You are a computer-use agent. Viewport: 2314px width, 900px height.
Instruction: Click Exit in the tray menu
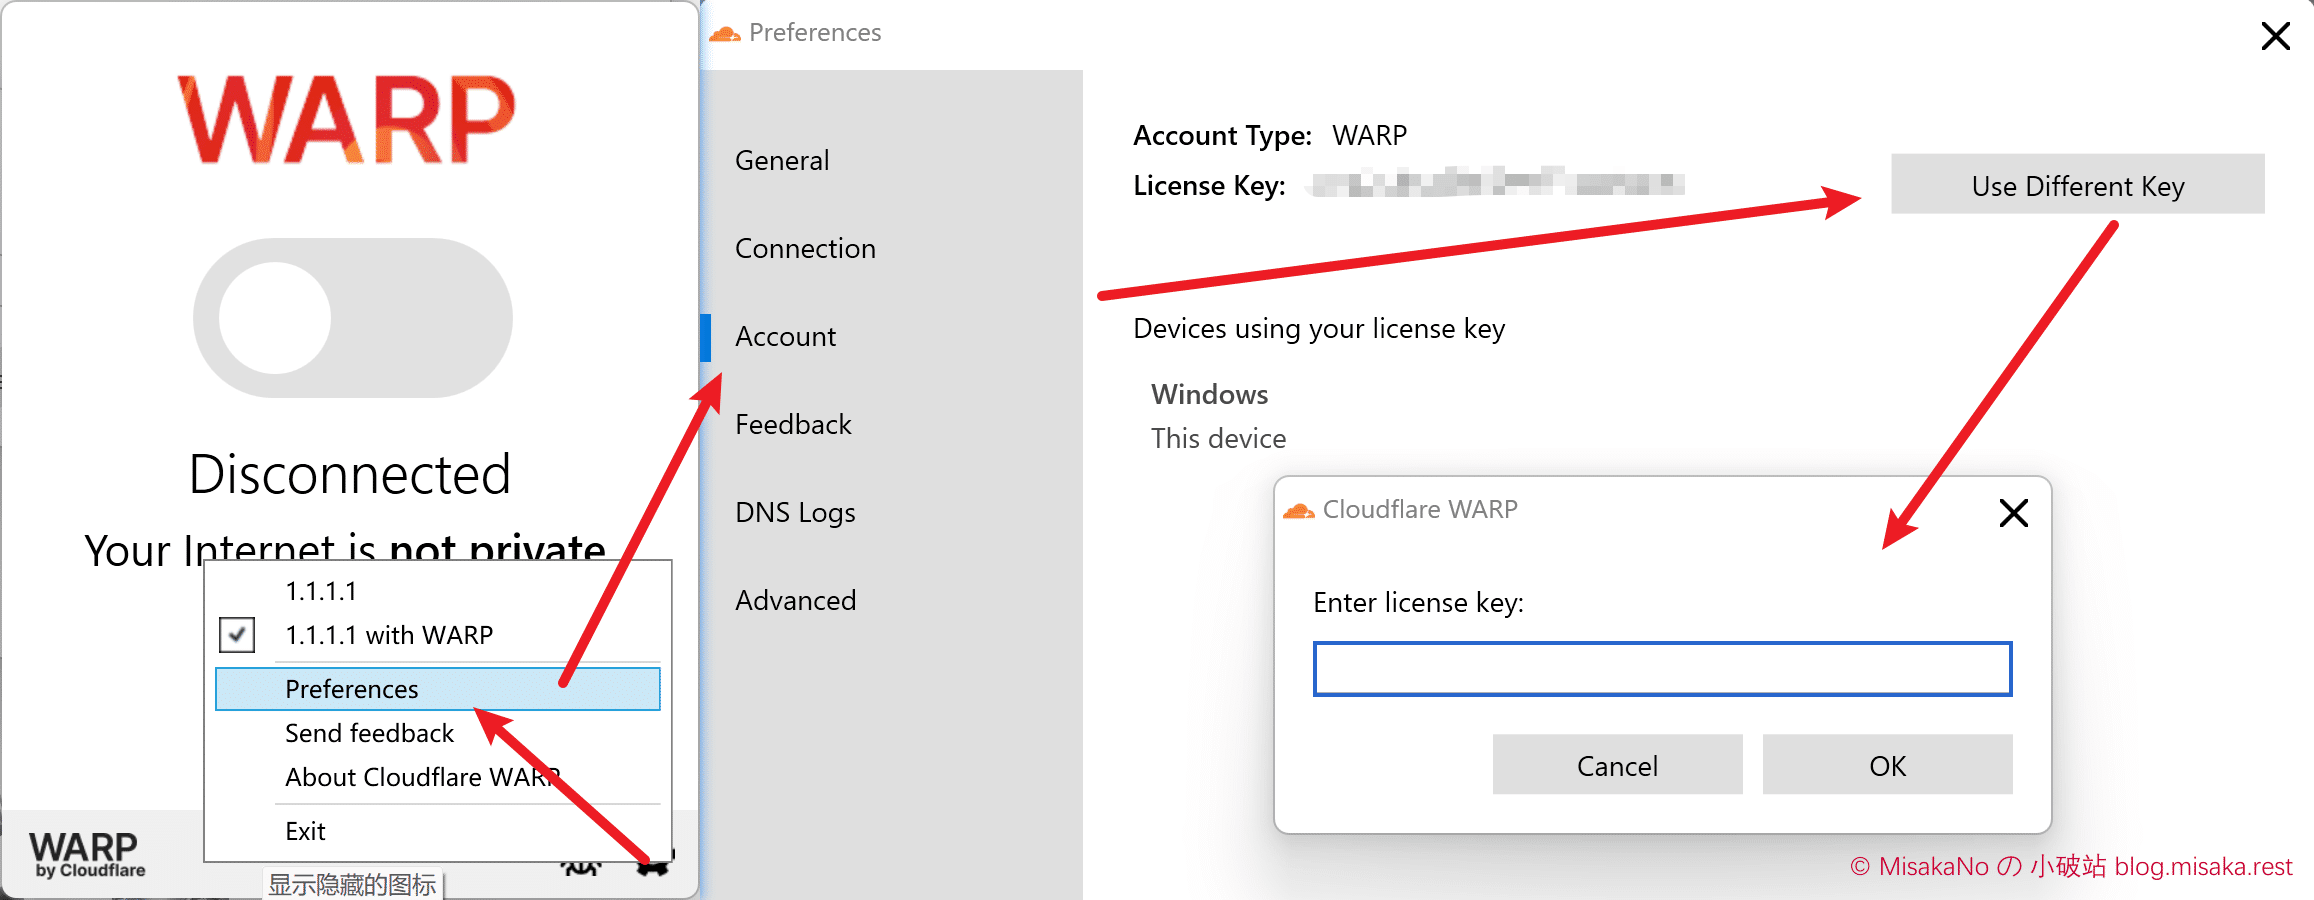pos(305,831)
